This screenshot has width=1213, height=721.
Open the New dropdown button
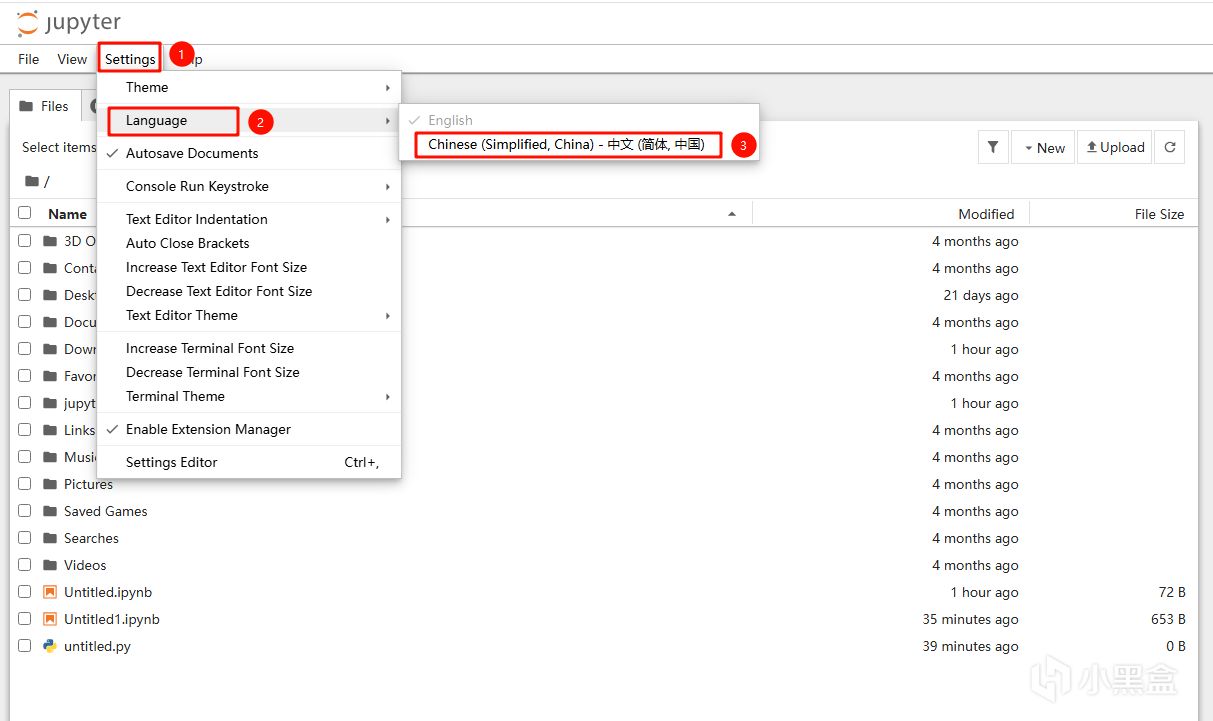(x=1043, y=147)
